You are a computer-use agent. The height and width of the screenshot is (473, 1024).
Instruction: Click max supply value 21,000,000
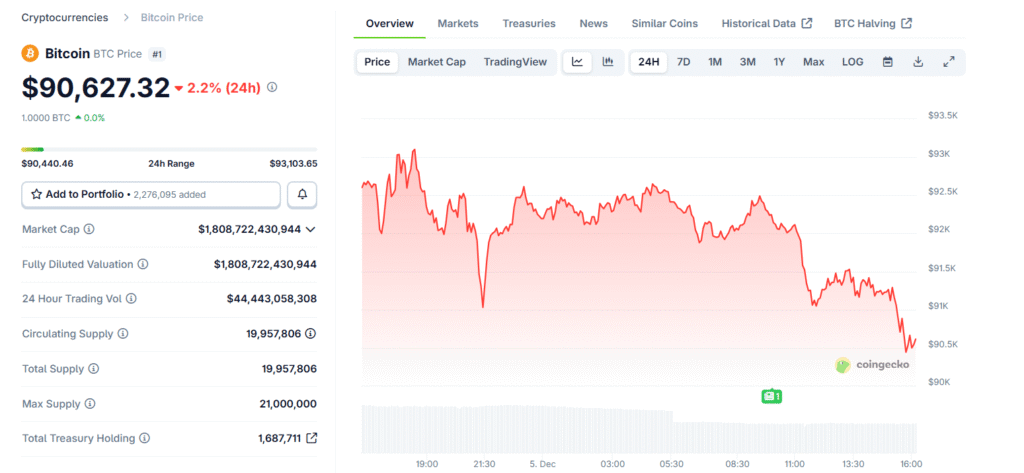click(288, 404)
